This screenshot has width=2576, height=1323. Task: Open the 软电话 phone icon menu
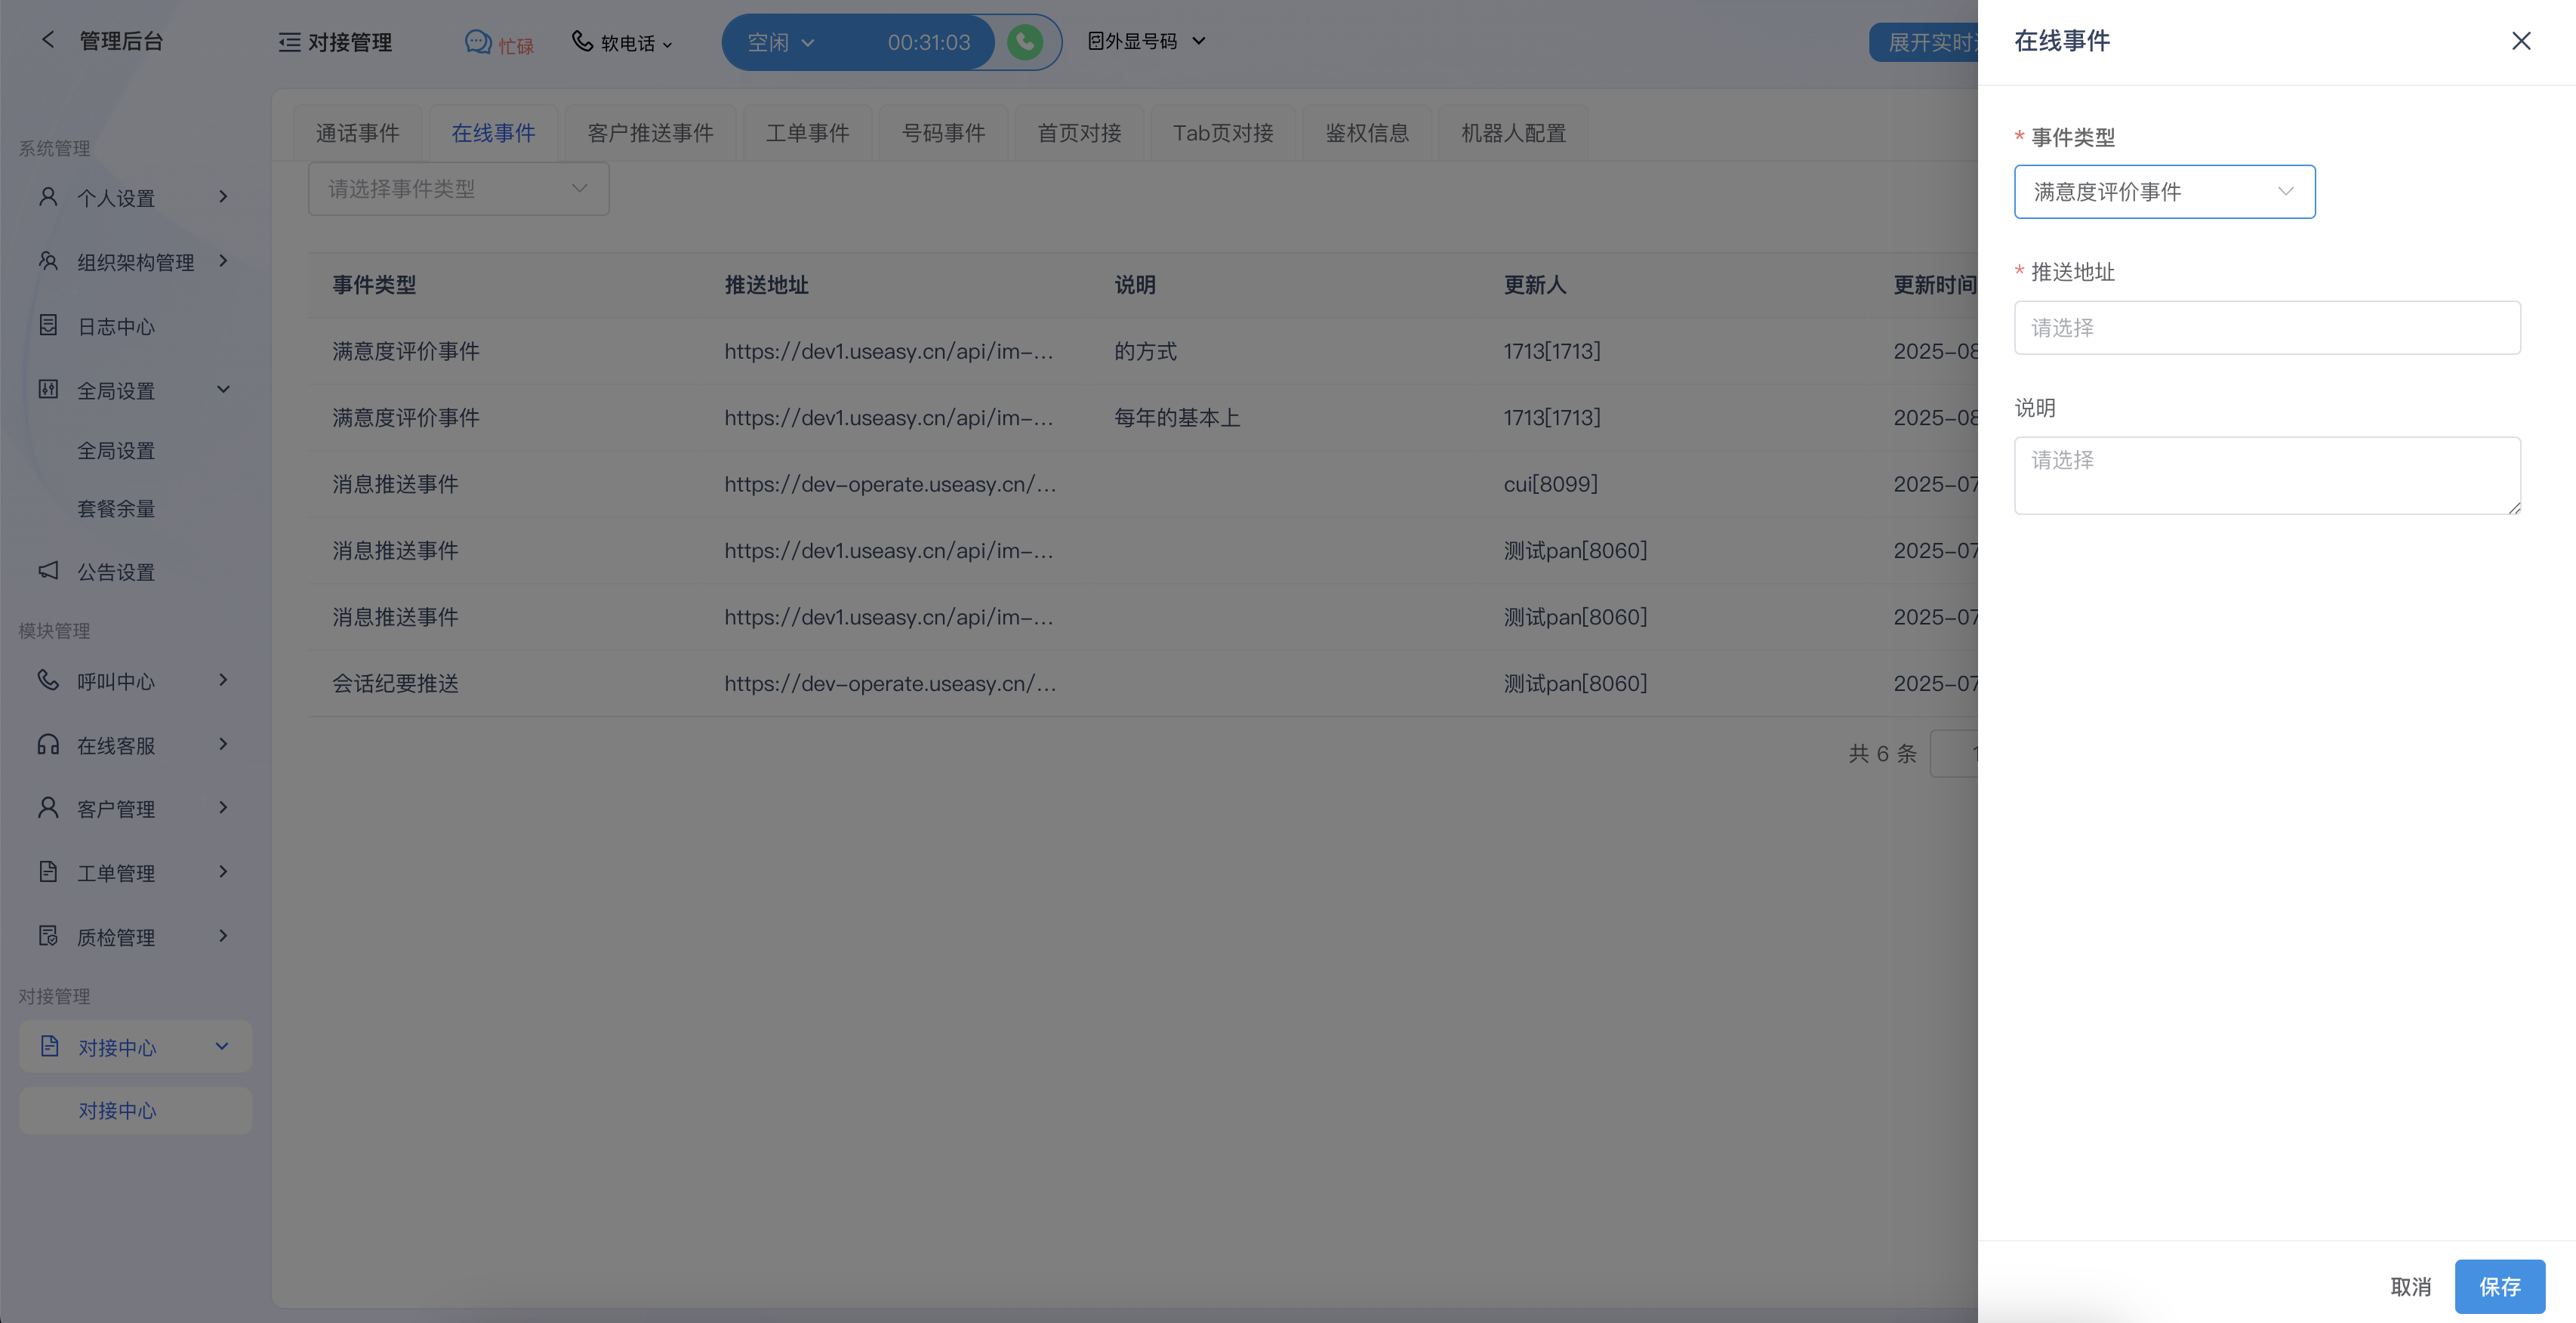582,41
